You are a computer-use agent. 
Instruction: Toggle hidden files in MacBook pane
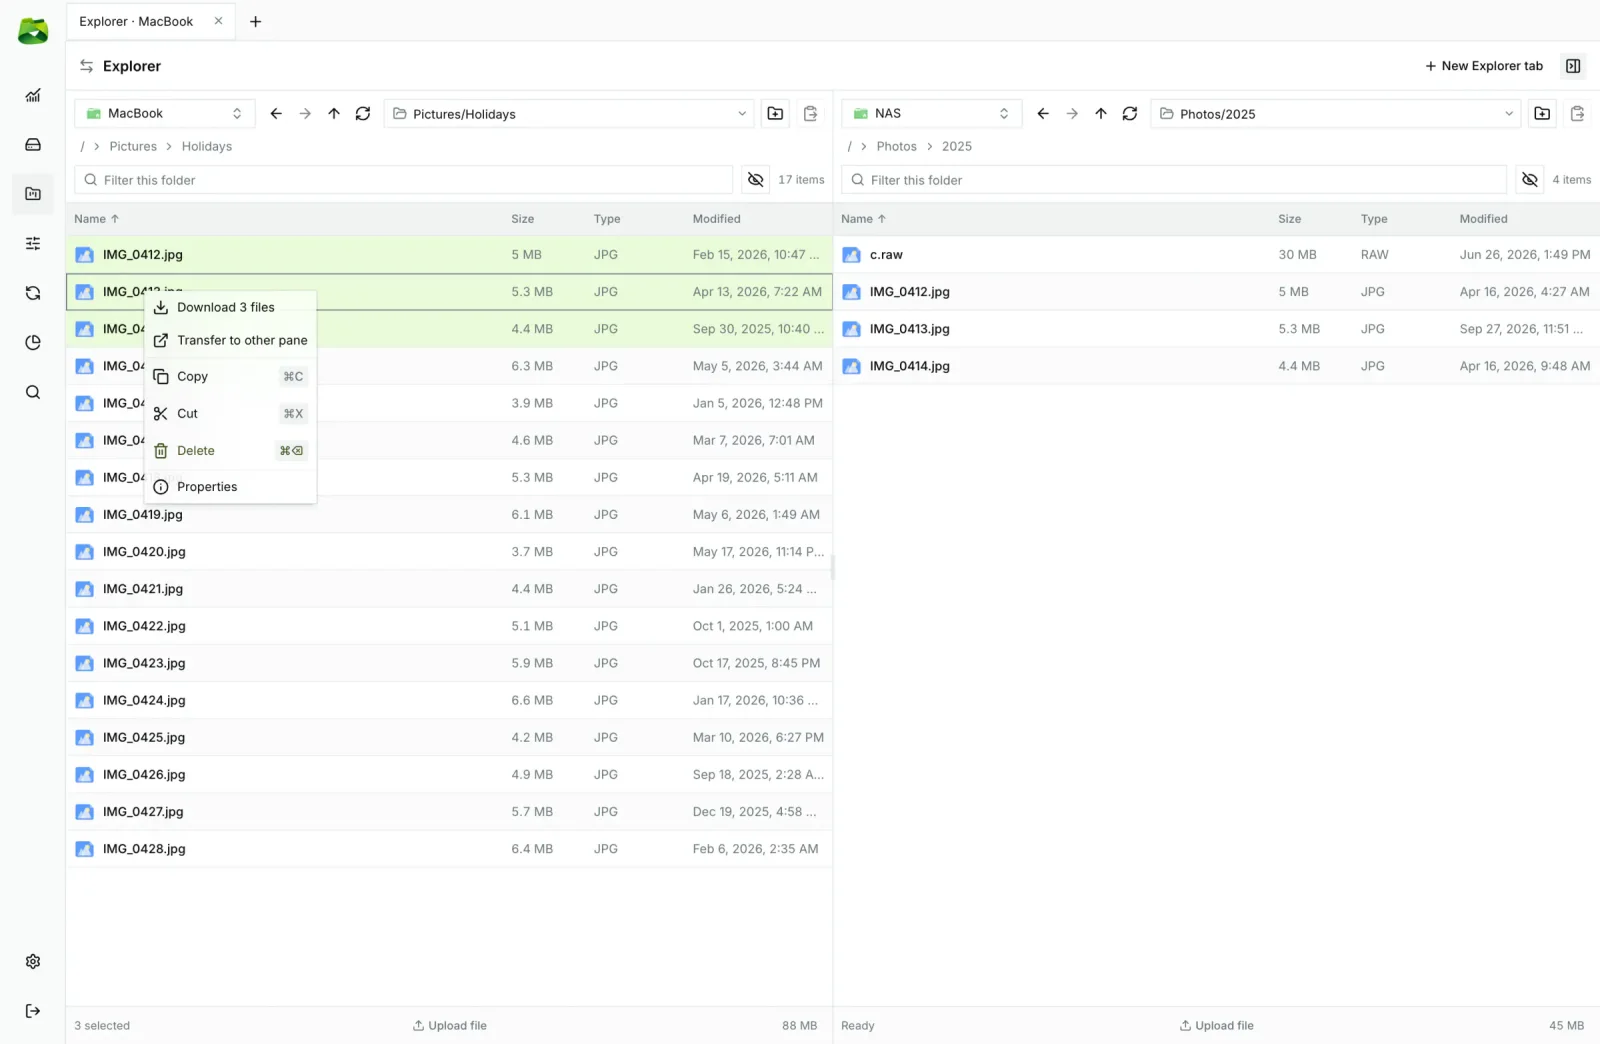[756, 180]
